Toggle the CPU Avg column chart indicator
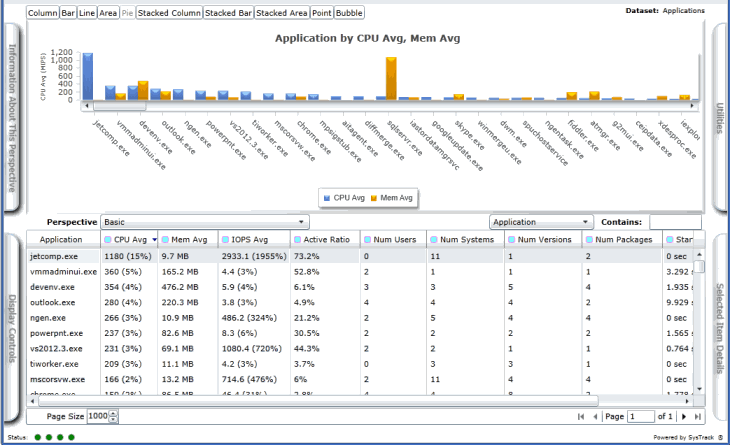 108,240
